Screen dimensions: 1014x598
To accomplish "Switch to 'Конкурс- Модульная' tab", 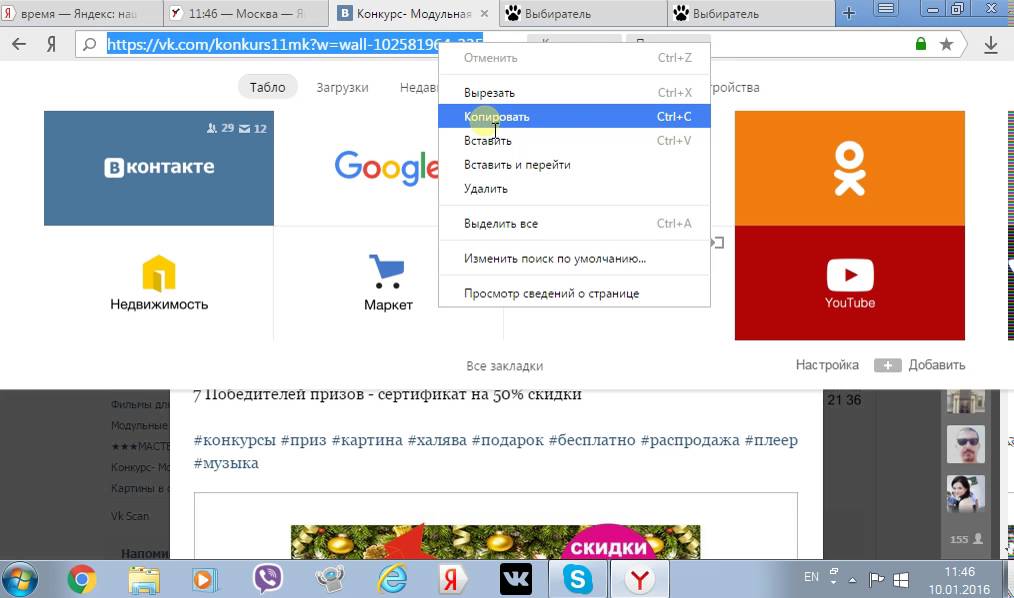I will (414, 14).
